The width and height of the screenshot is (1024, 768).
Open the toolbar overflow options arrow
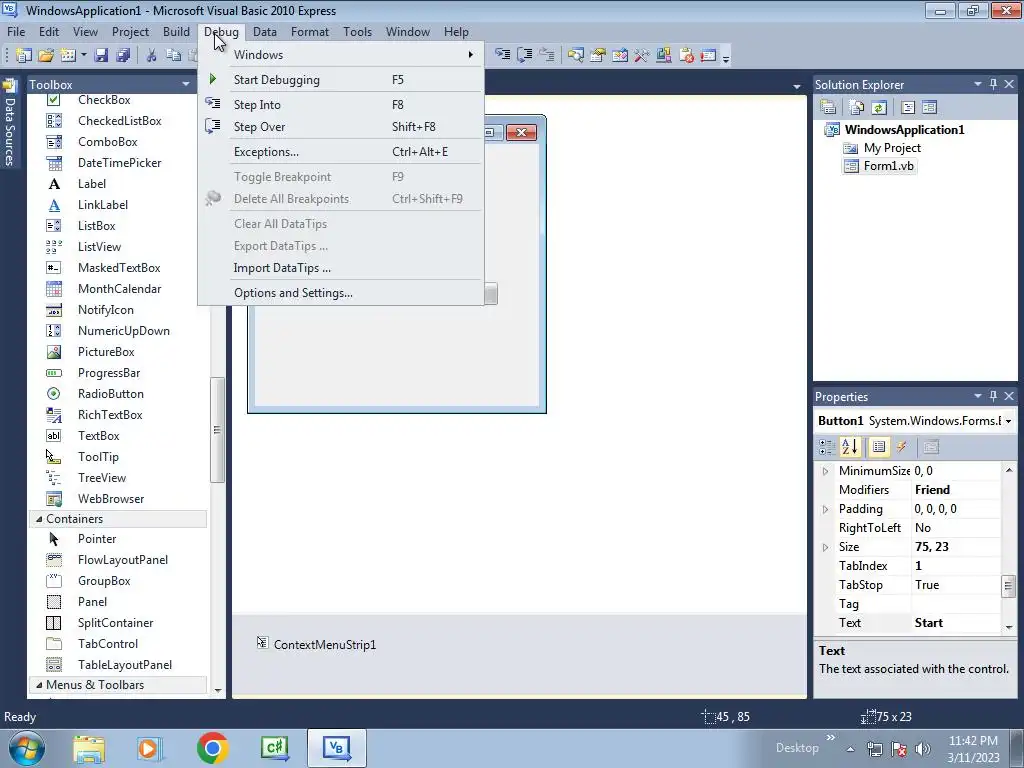tap(726, 57)
